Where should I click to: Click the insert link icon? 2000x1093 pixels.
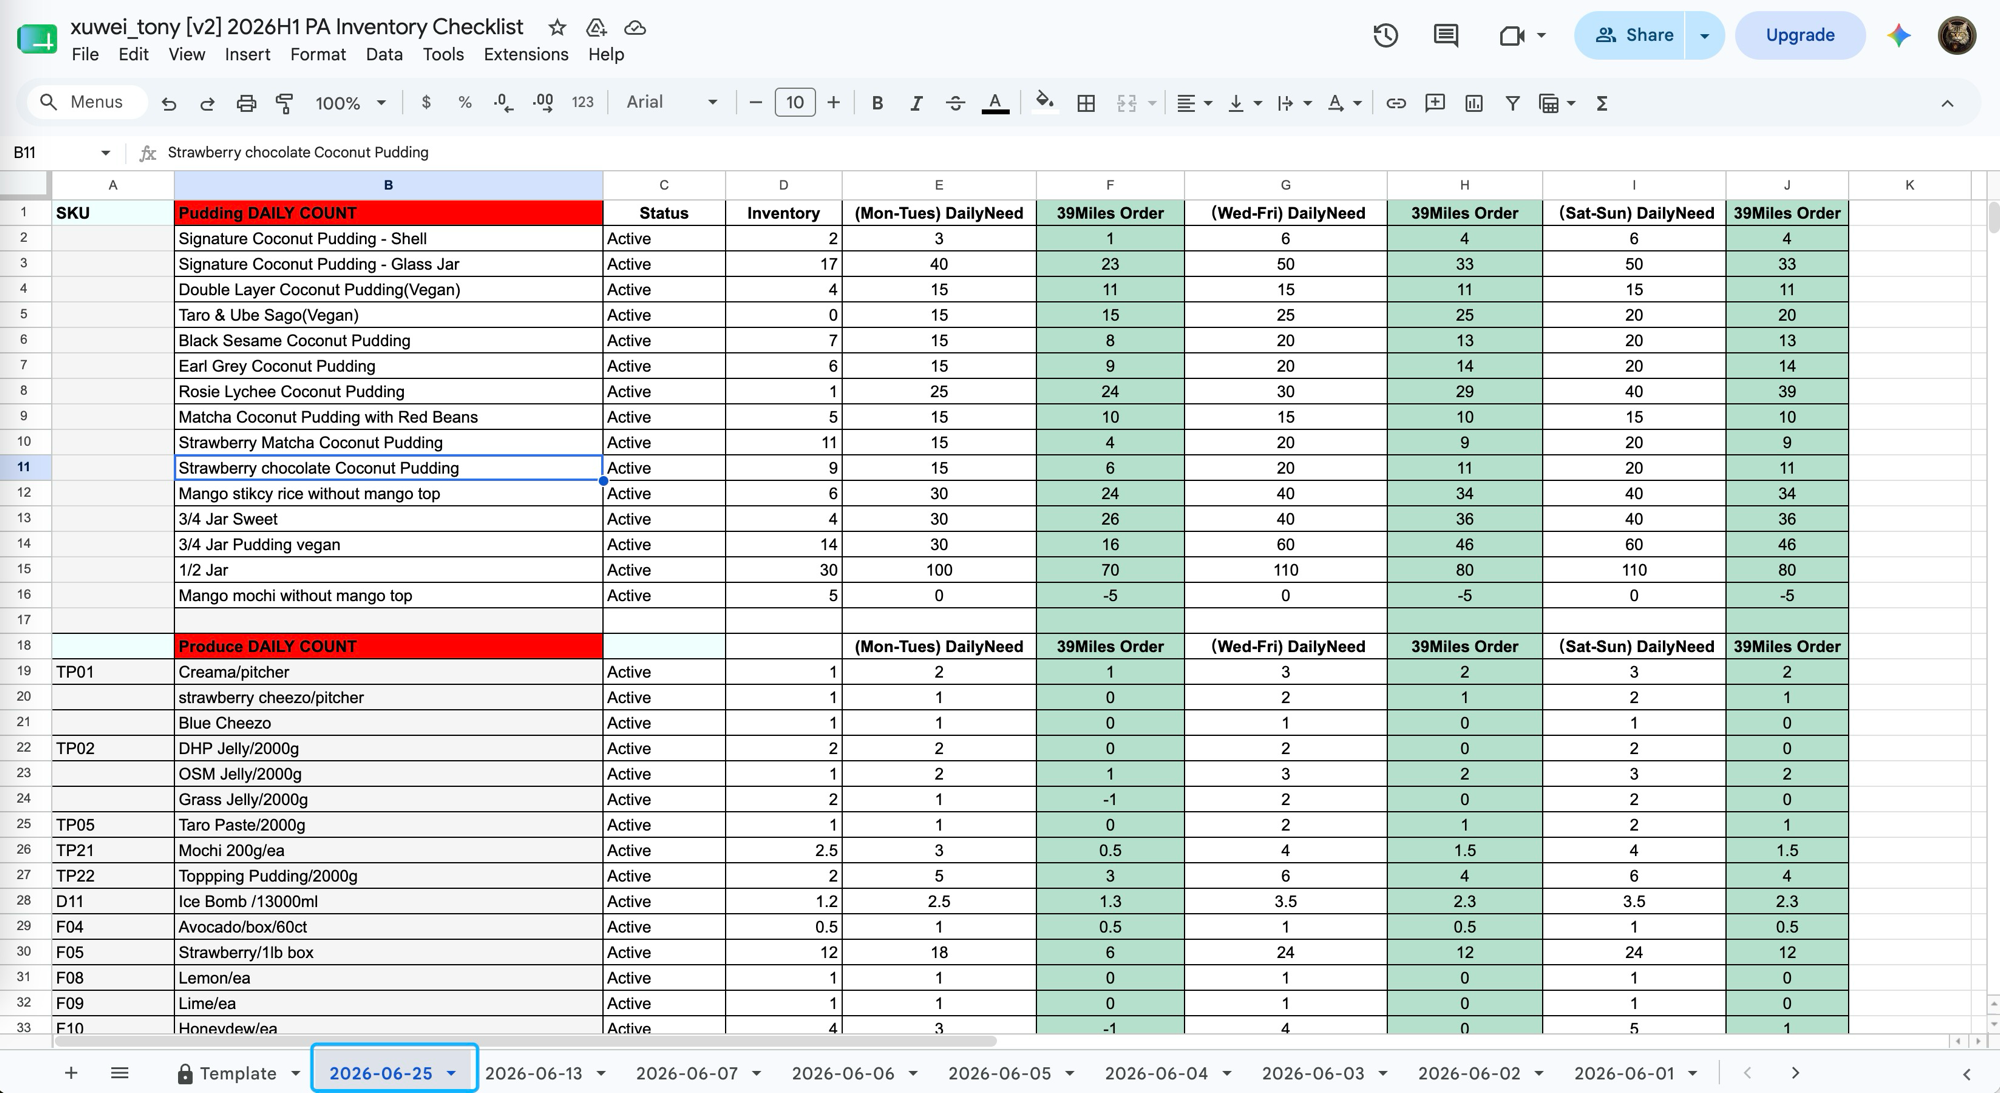pos(1396,103)
